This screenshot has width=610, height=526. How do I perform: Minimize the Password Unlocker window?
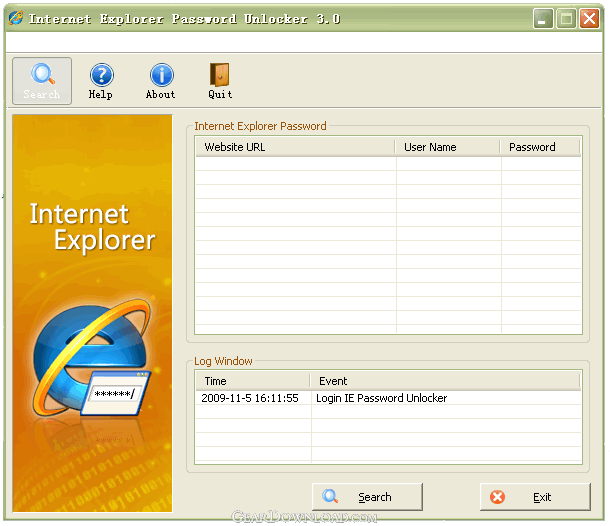pos(543,18)
